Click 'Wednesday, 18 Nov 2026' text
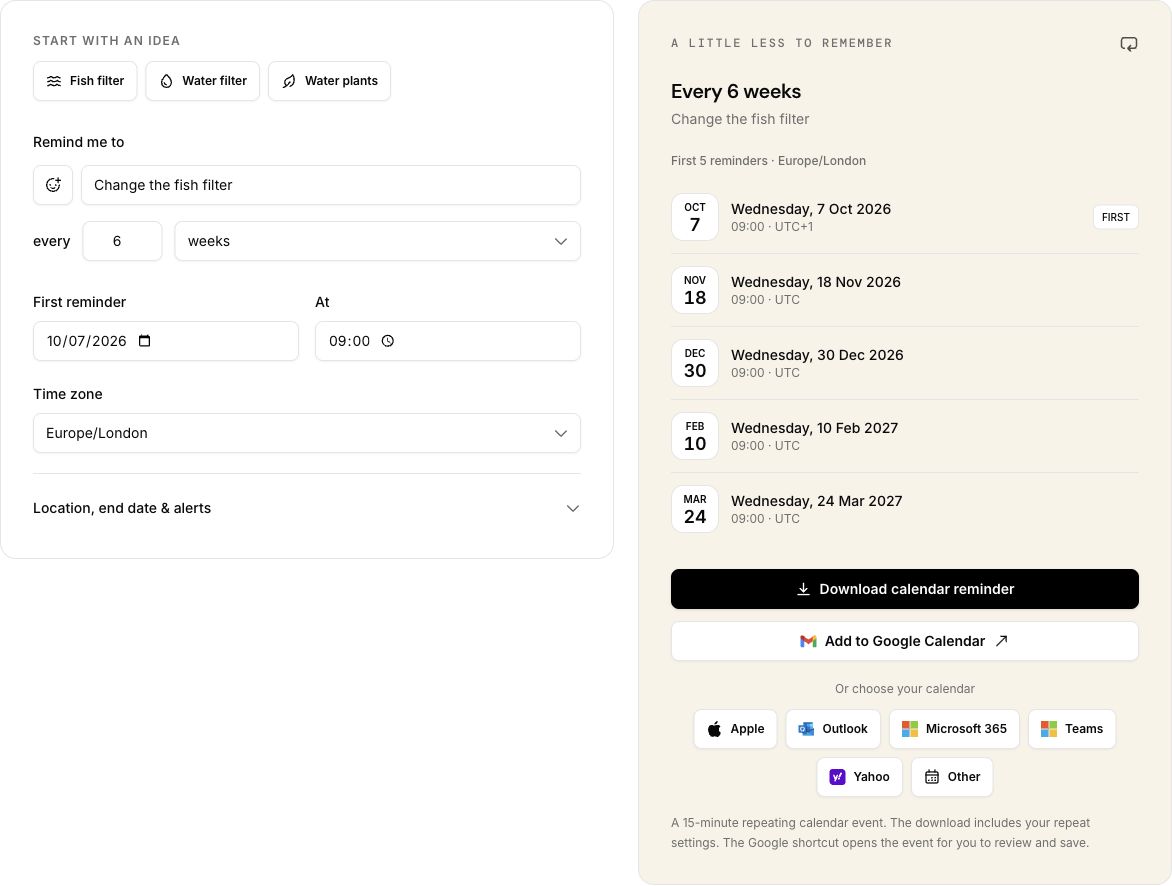Image resolution: width=1172 pixels, height=886 pixels. [x=815, y=282]
